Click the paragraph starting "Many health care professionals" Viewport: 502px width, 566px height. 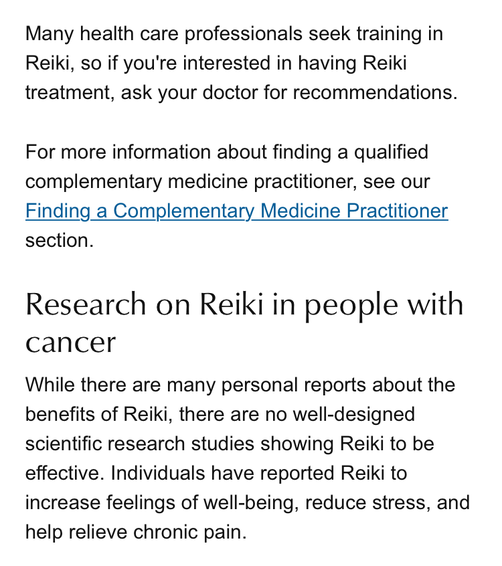(x=241, y=63)
